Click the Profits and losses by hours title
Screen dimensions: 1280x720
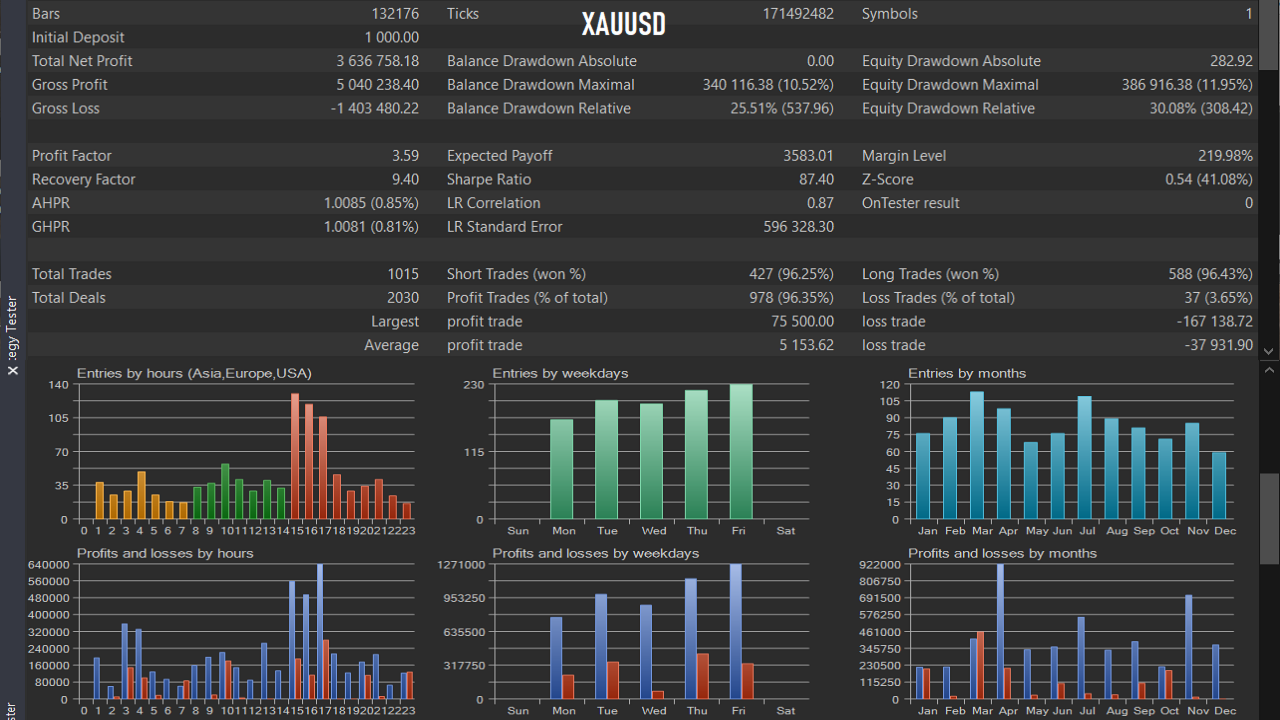pos(165,553)
